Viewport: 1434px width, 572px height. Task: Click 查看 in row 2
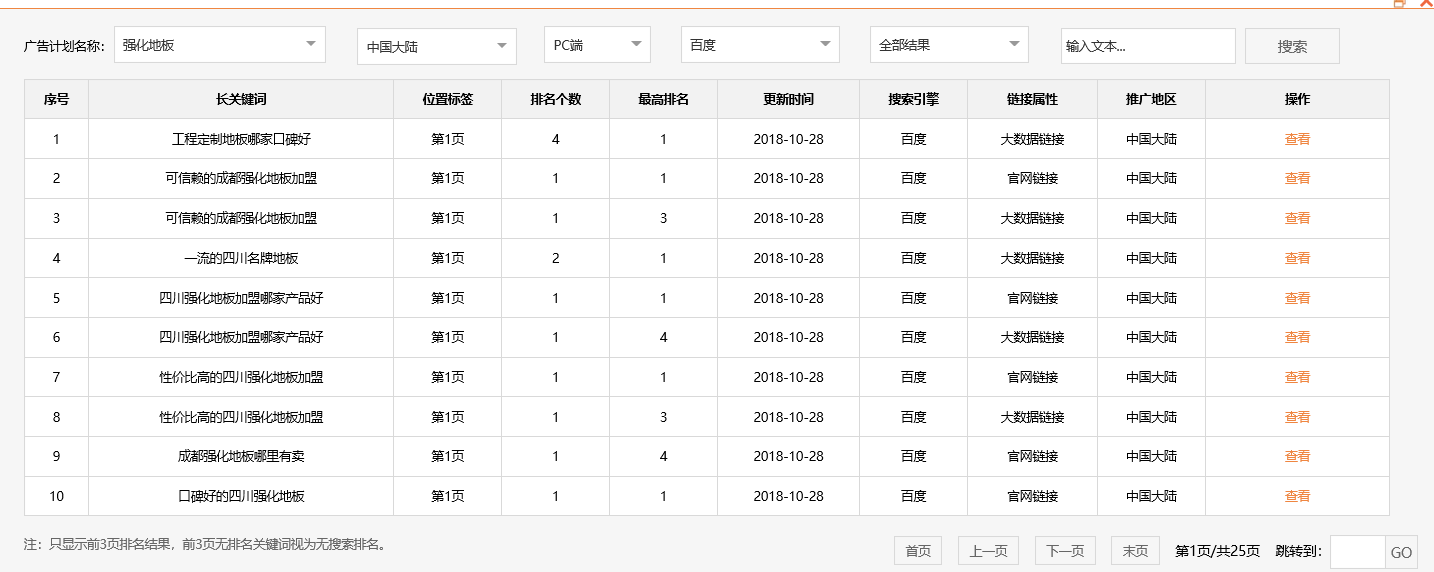(x=1297, y=178)
